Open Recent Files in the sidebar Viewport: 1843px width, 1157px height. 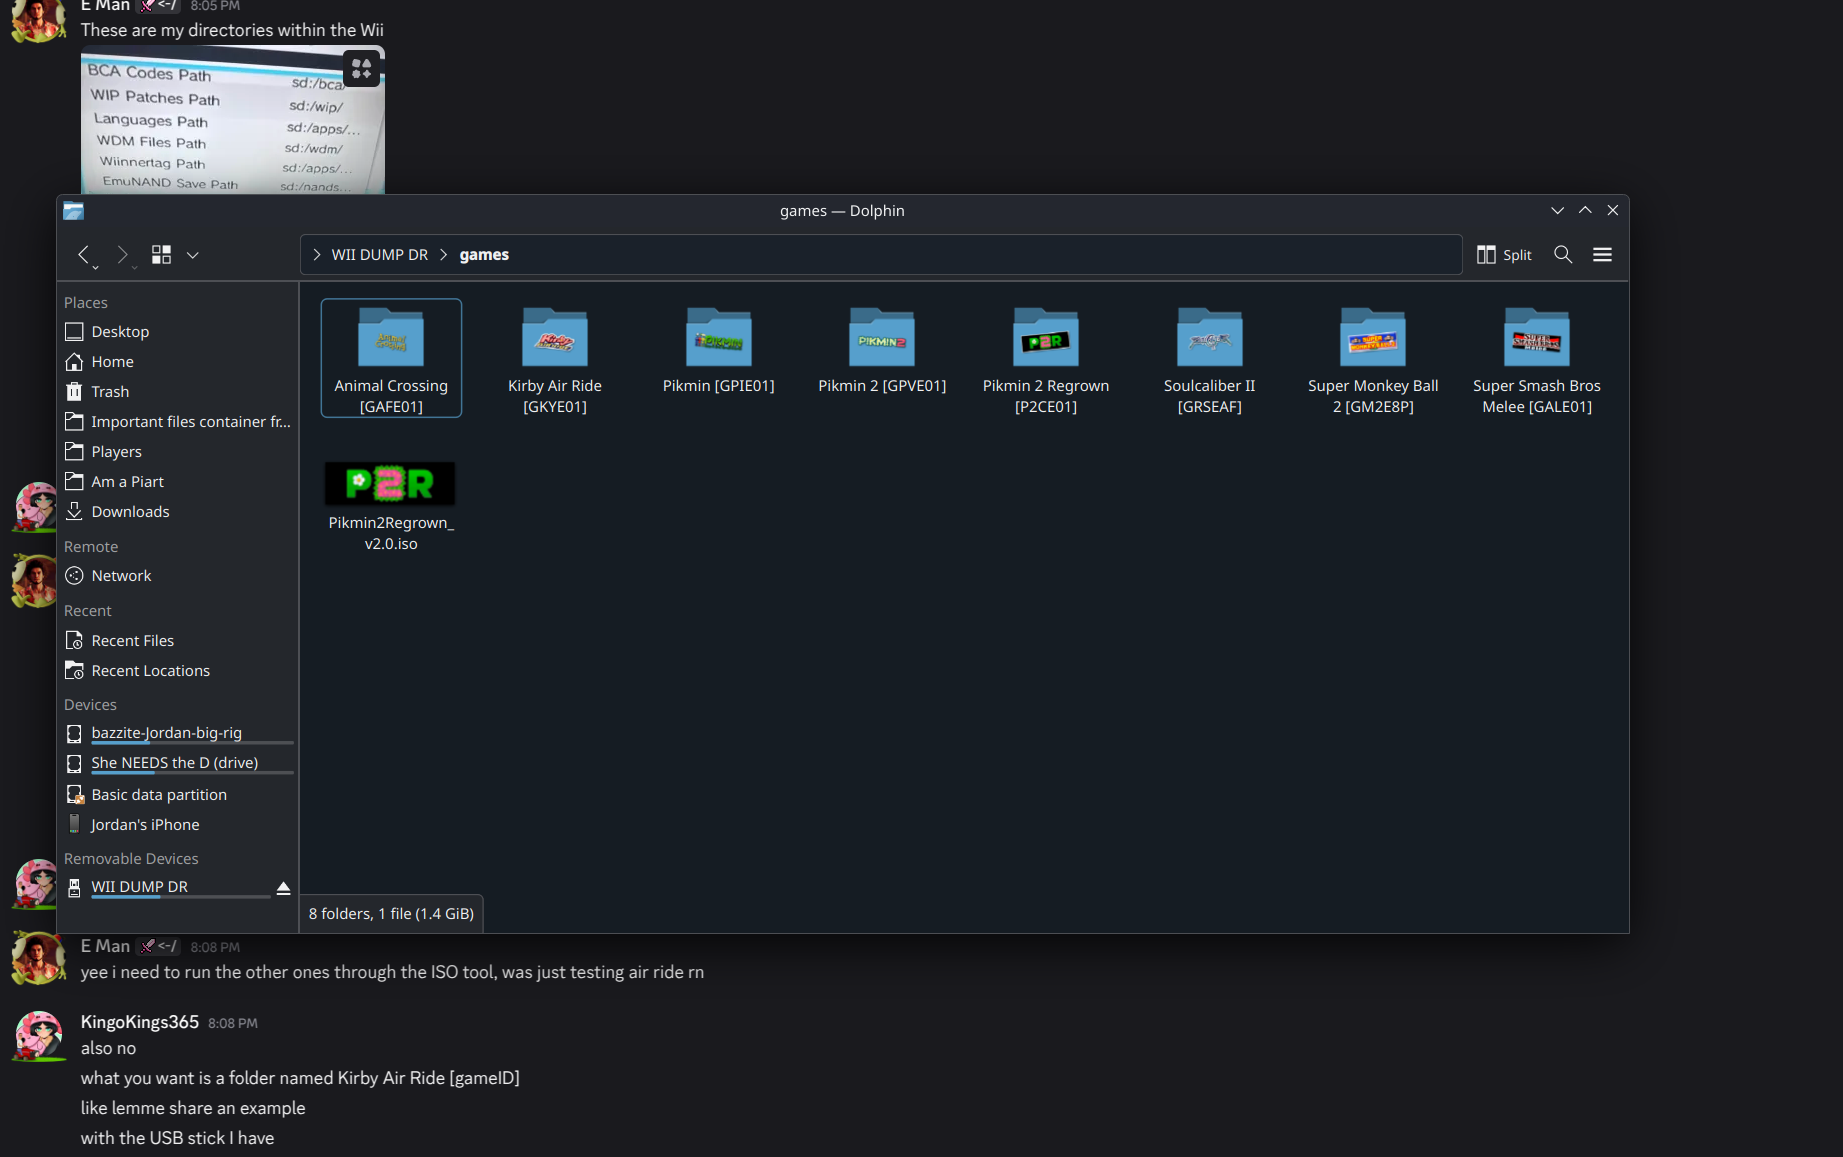[x=132, y=640]
